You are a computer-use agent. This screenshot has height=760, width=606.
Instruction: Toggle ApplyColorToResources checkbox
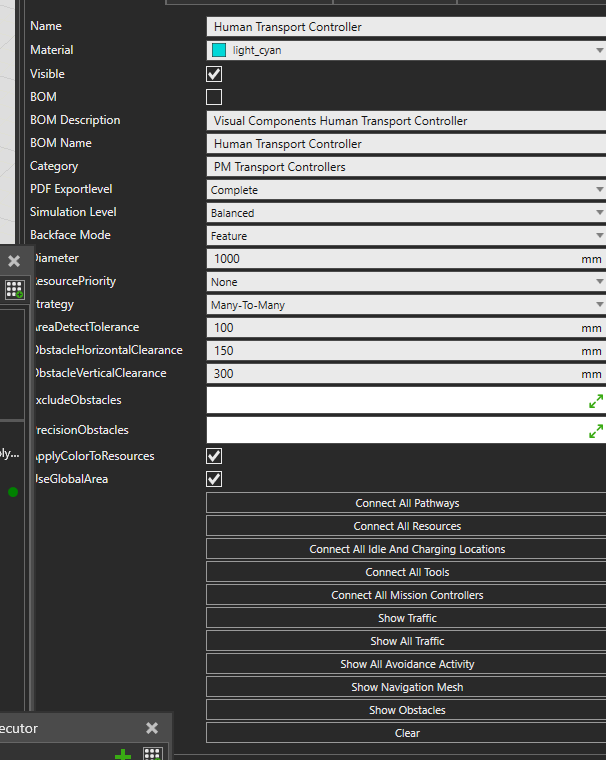[x=214, y=456]
